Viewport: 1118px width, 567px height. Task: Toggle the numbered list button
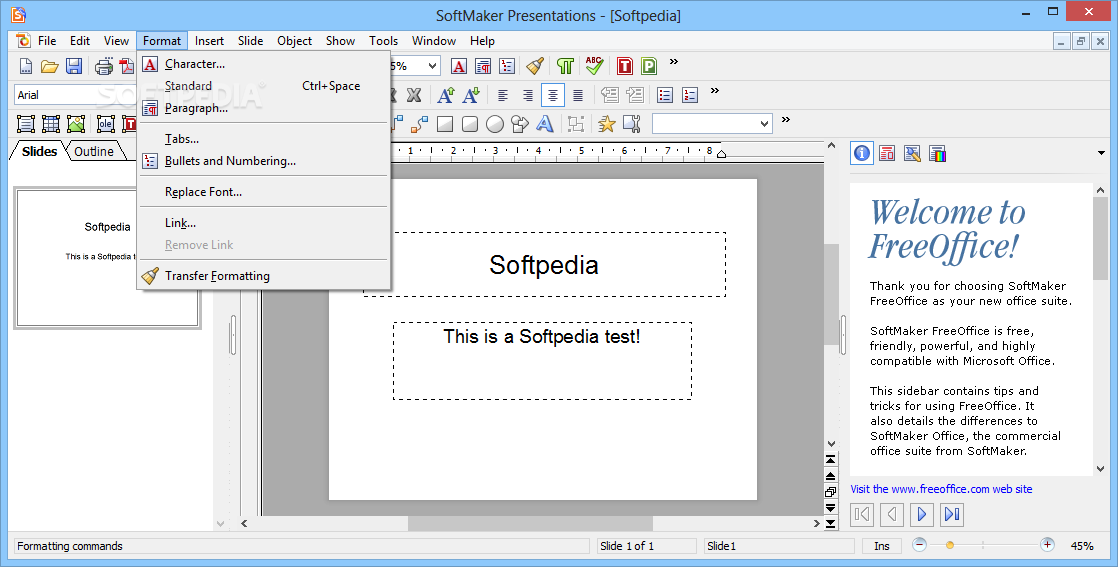[689, 95]
